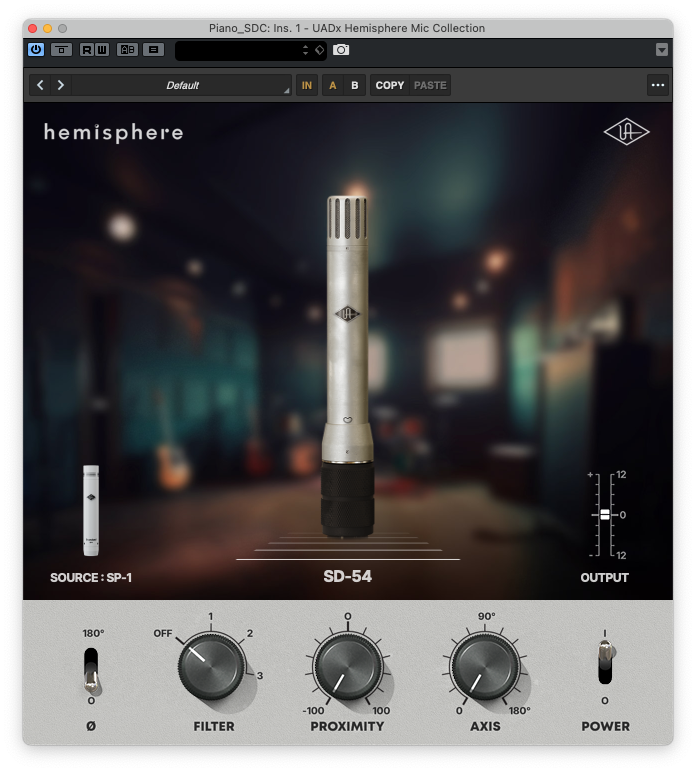
Task: Click the PROXIMITY knob
Action: coord(348,667)
